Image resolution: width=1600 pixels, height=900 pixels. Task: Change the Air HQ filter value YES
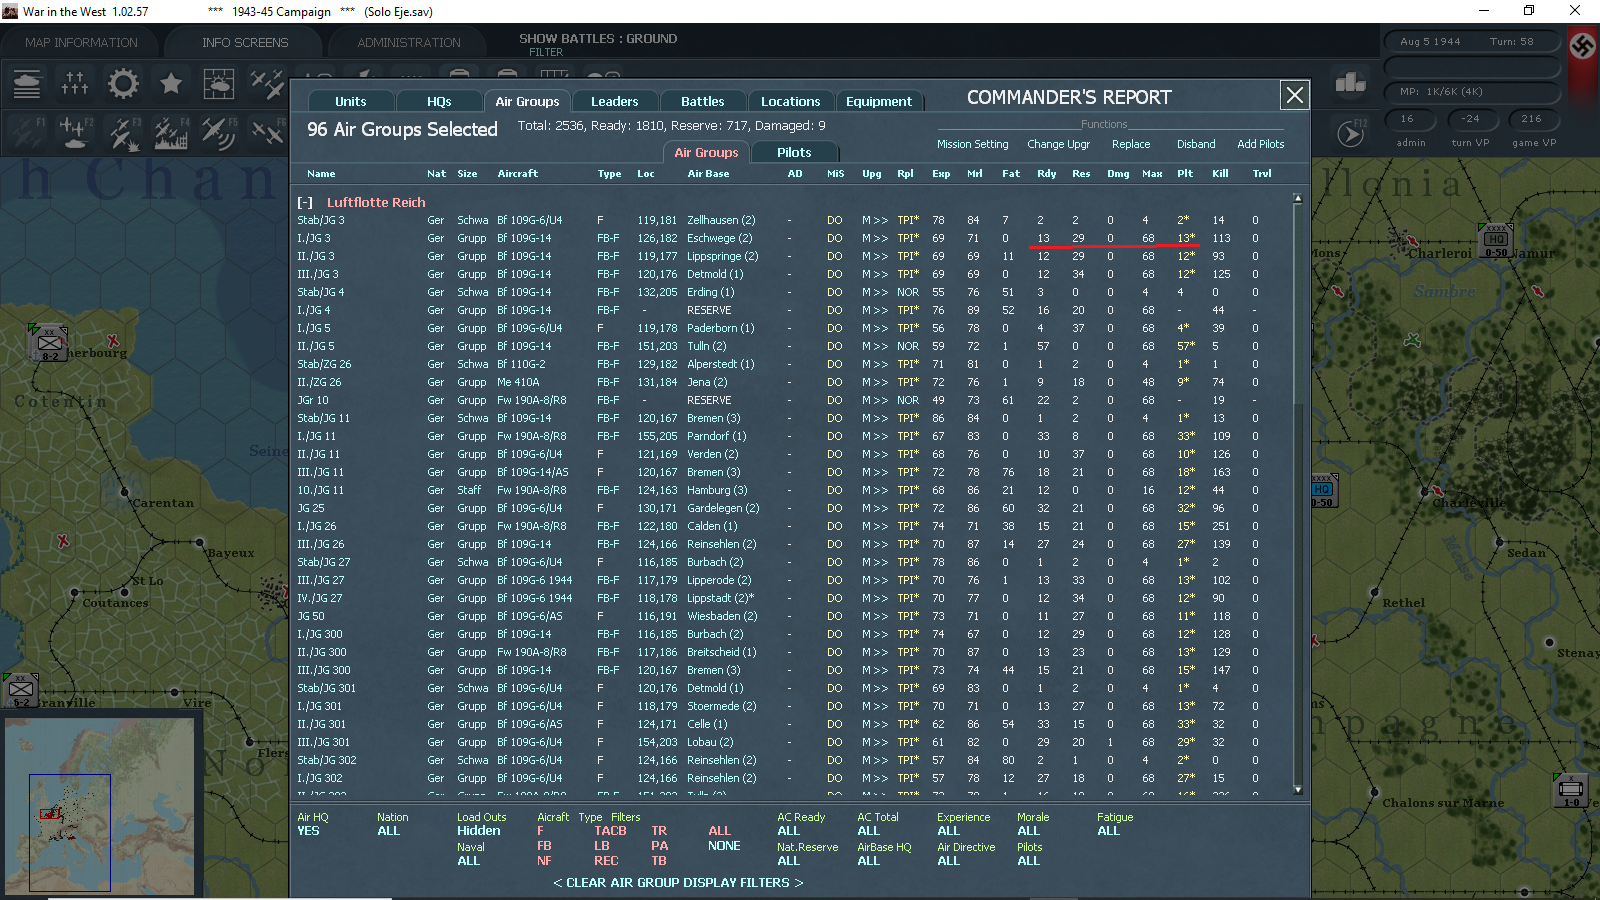pos(308,831)
